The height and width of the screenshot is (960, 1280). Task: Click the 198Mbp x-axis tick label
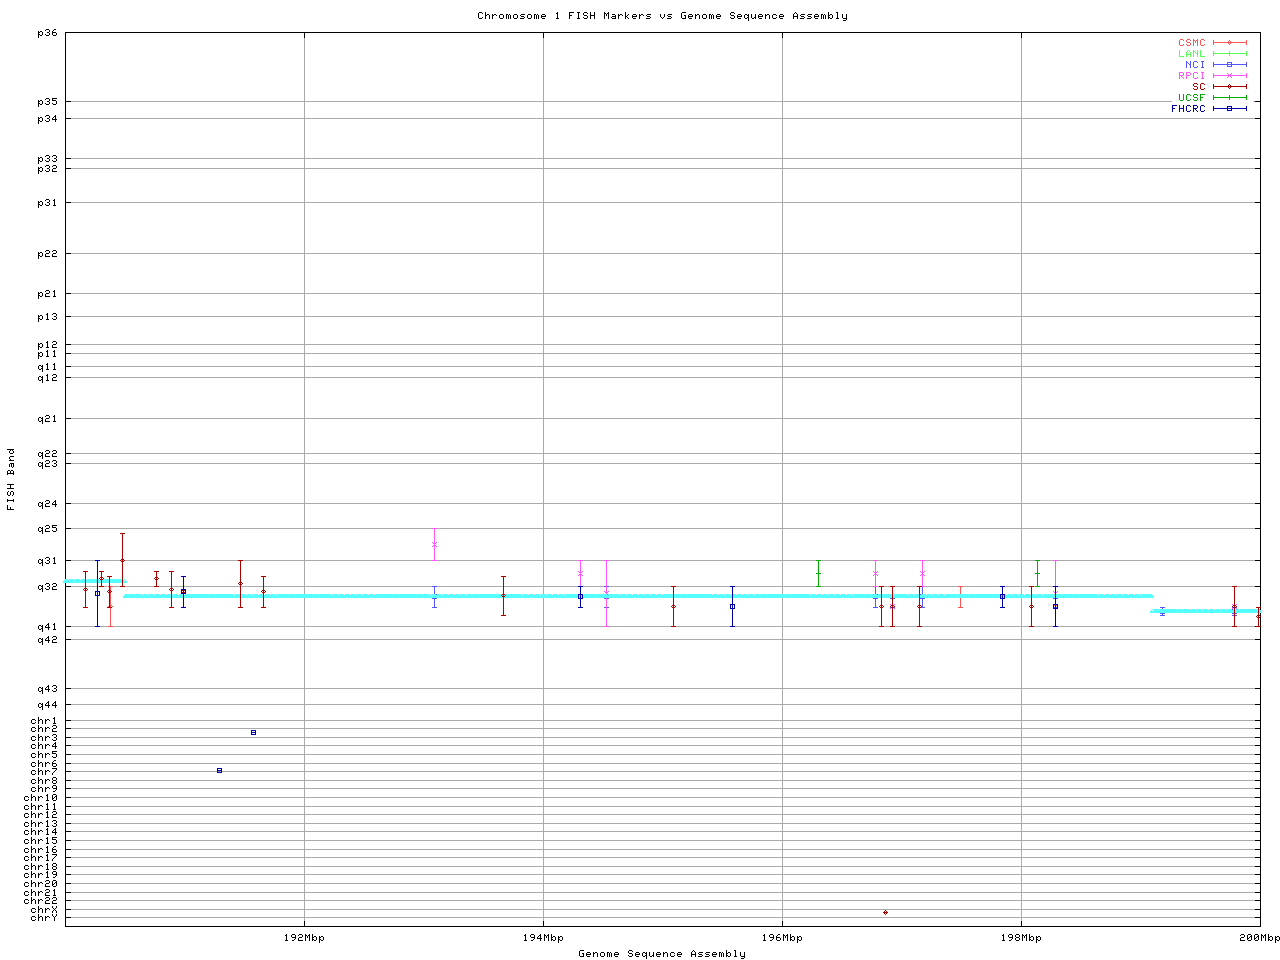tap(1021, 938)
